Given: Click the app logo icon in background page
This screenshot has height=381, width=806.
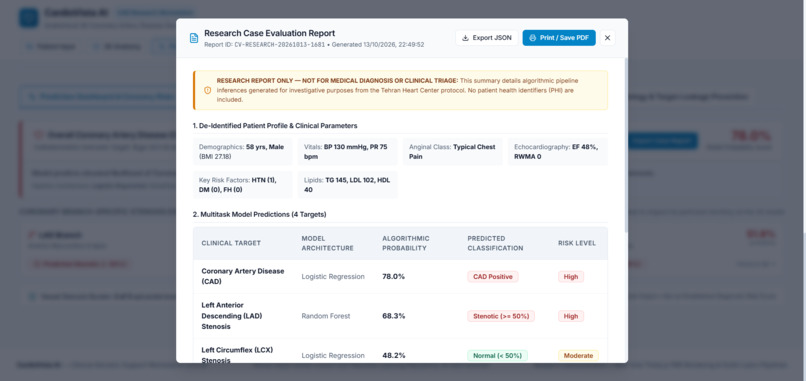Looking at the screenshot, I should click(29, 18).
